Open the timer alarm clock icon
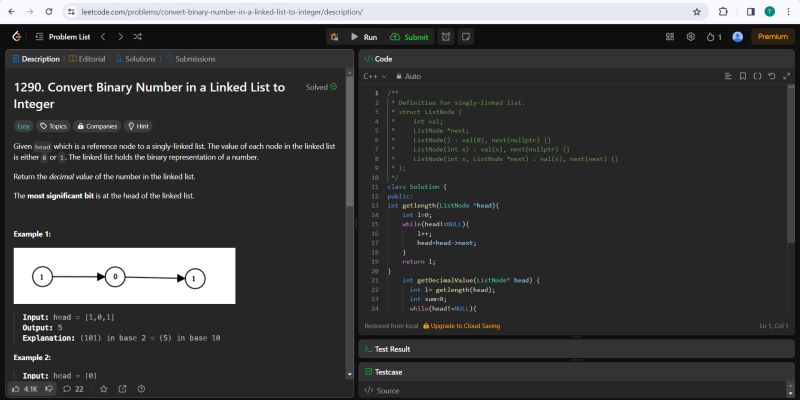This screenshot has width=800, height=400. coord(446,37)
